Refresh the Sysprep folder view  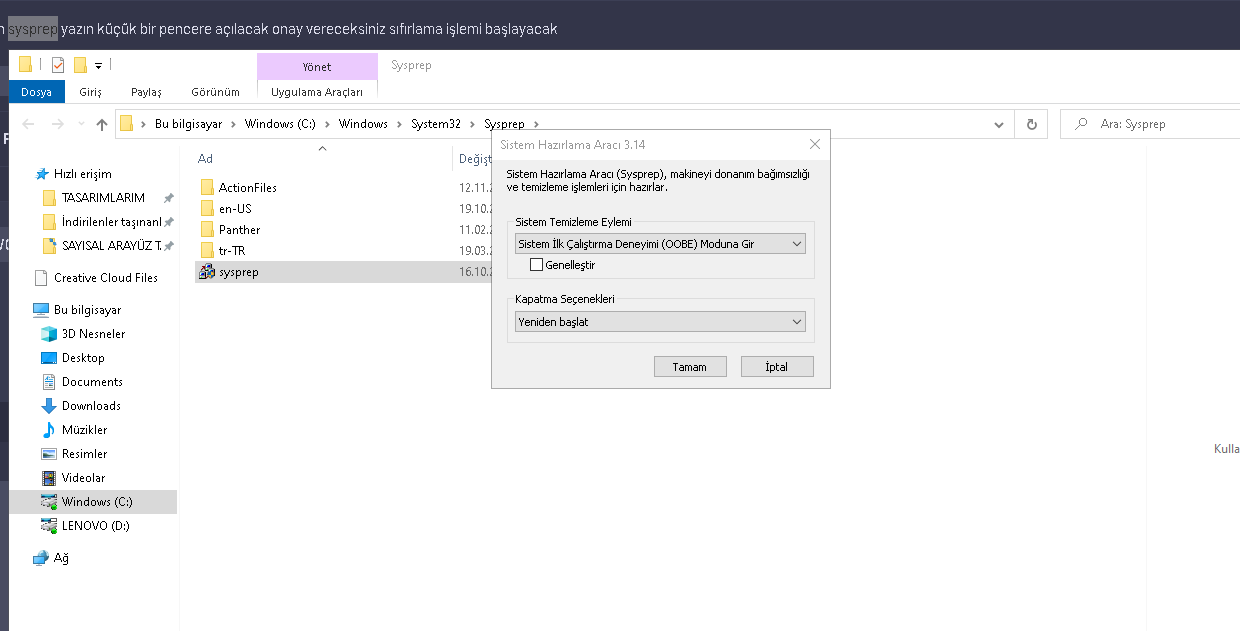pos(1031,124)
